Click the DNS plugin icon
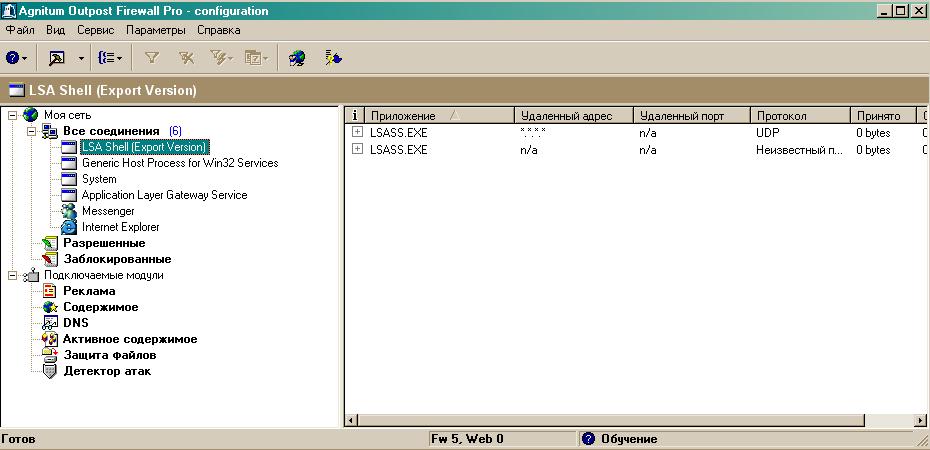 pyautogui.click(x=50, y=323)
